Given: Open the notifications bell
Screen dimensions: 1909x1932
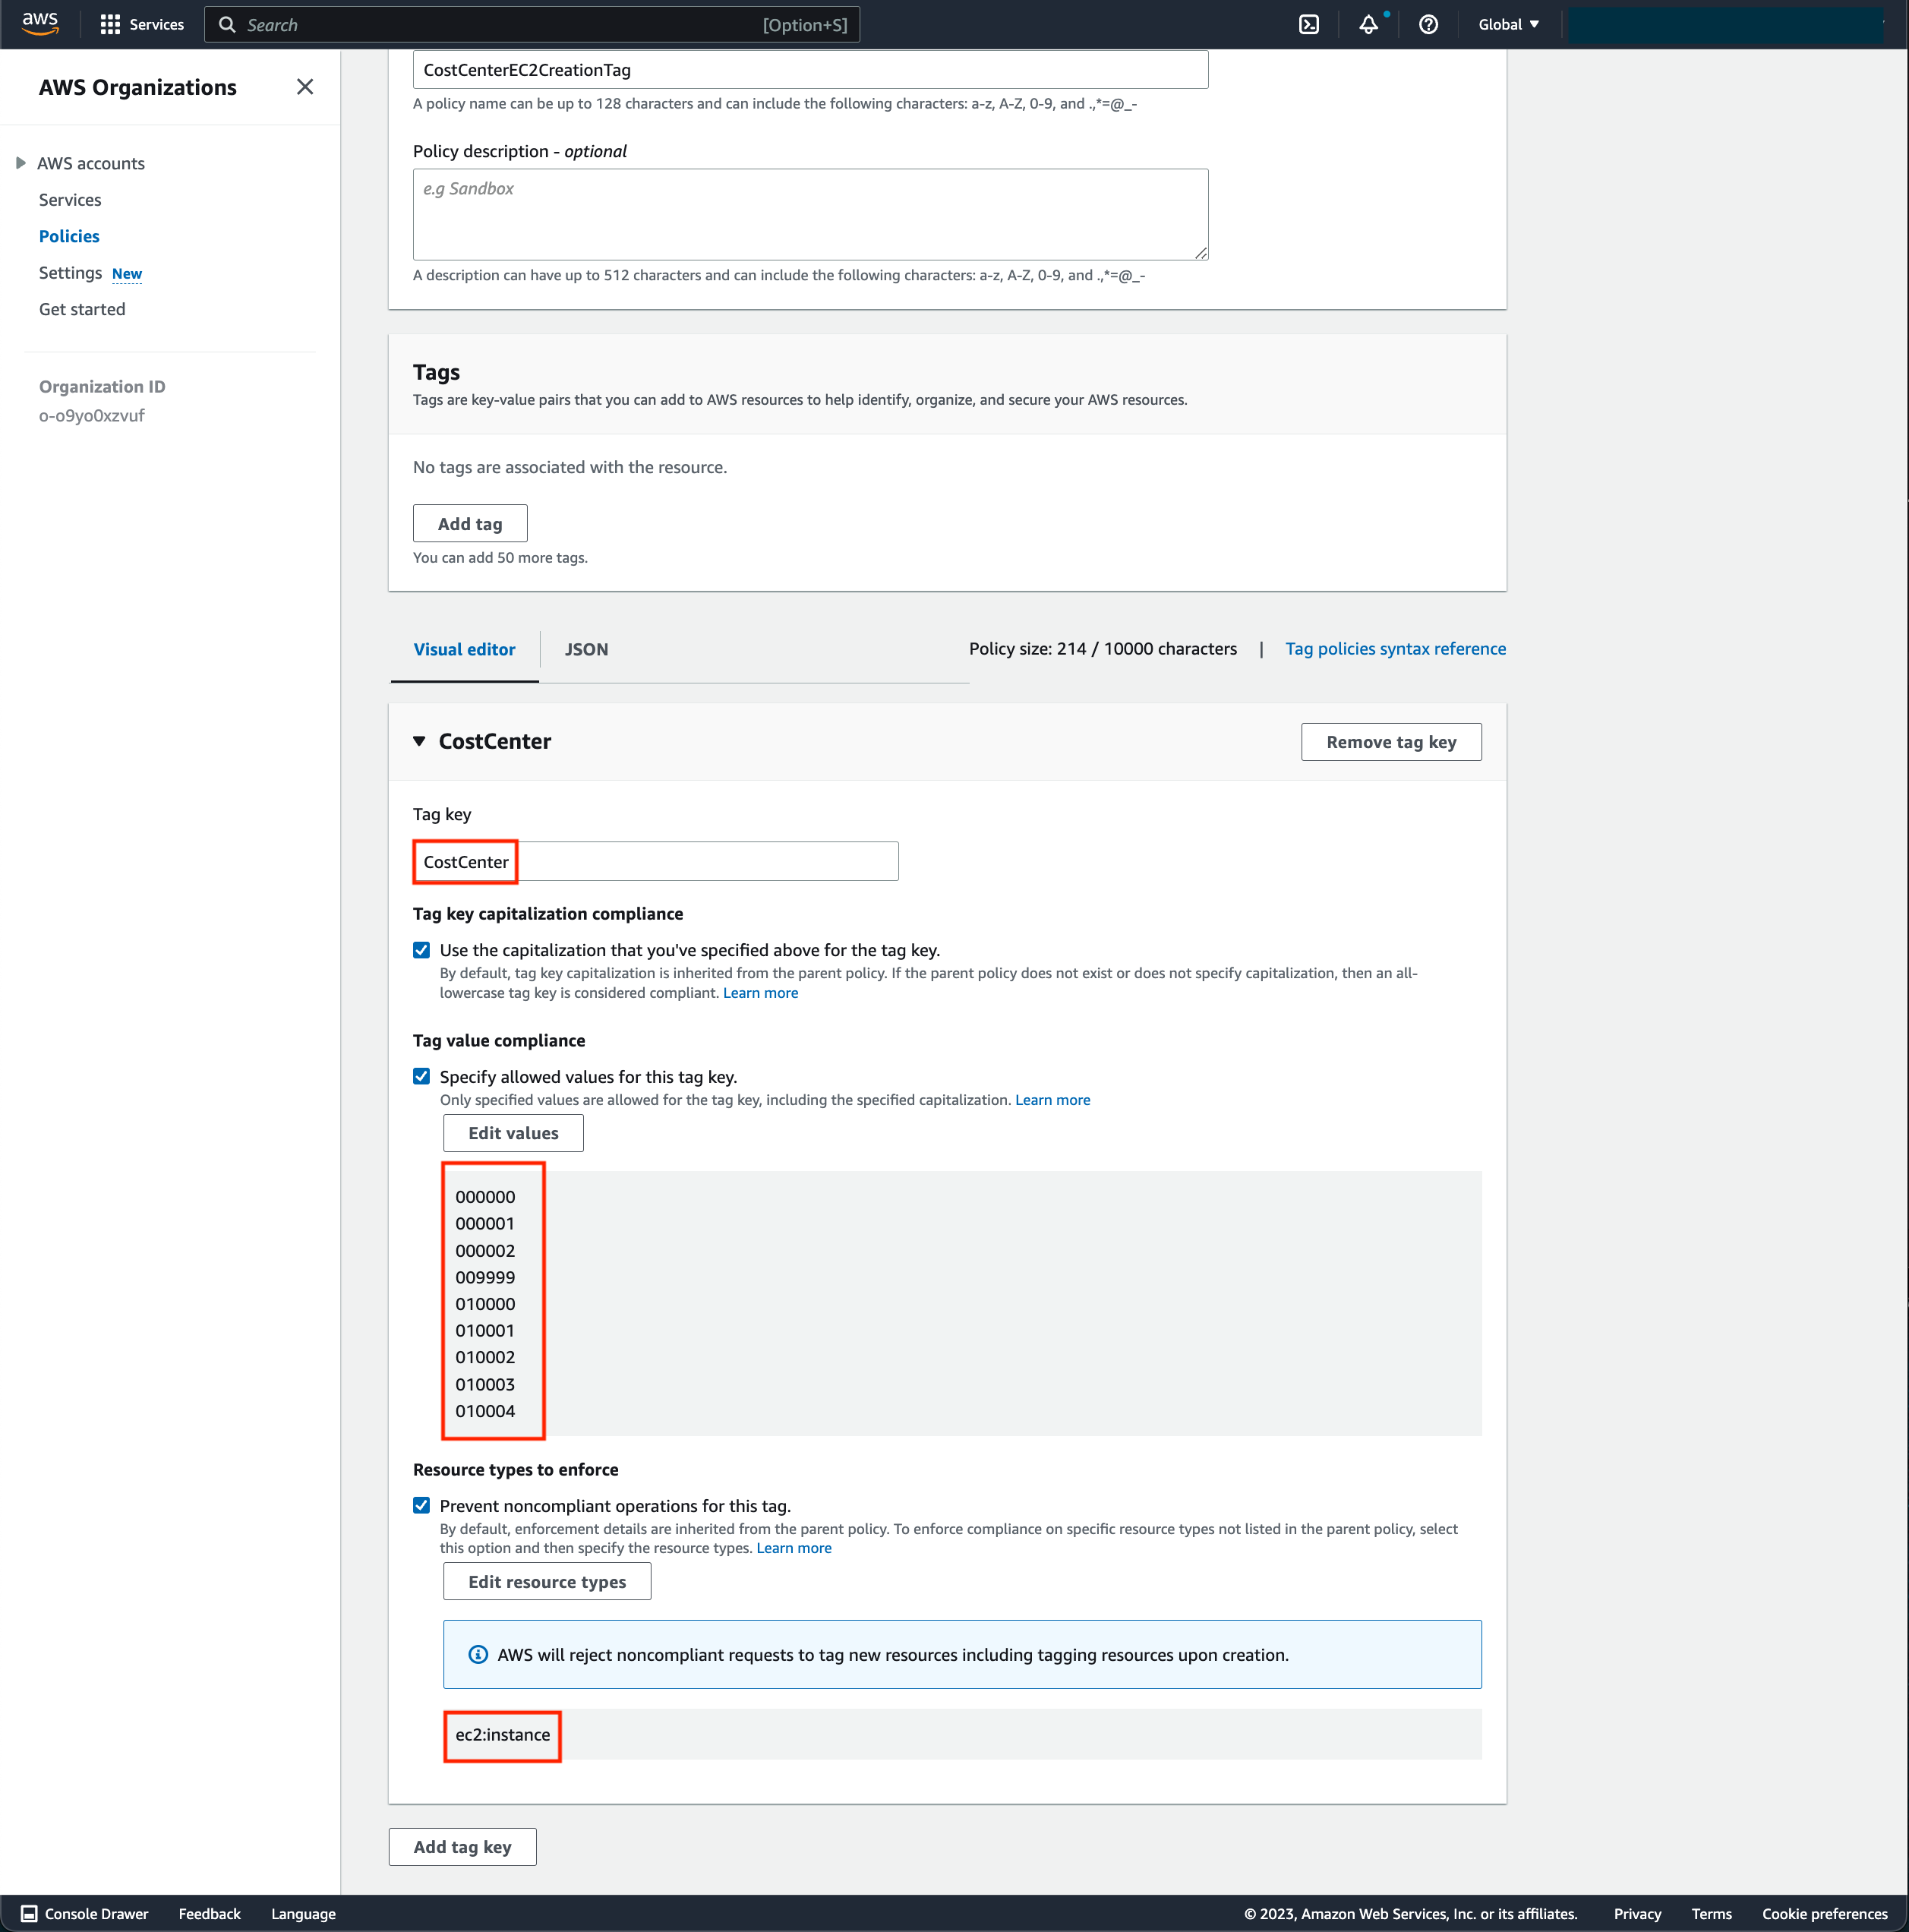Looking at the screenshot, I should tap(1368, 24).
